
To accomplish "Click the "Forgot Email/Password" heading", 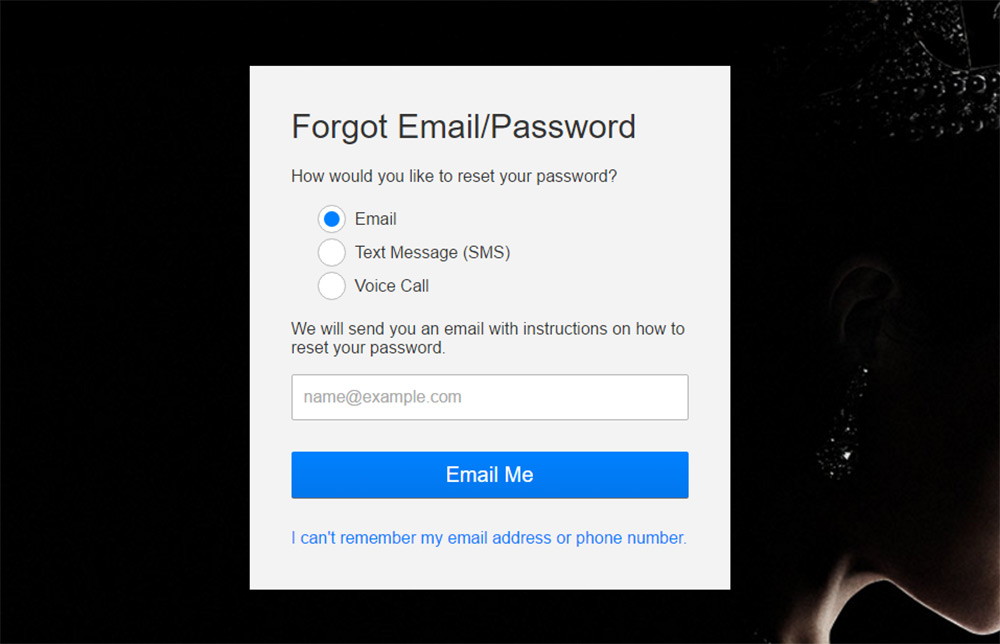I will point(463,127).
